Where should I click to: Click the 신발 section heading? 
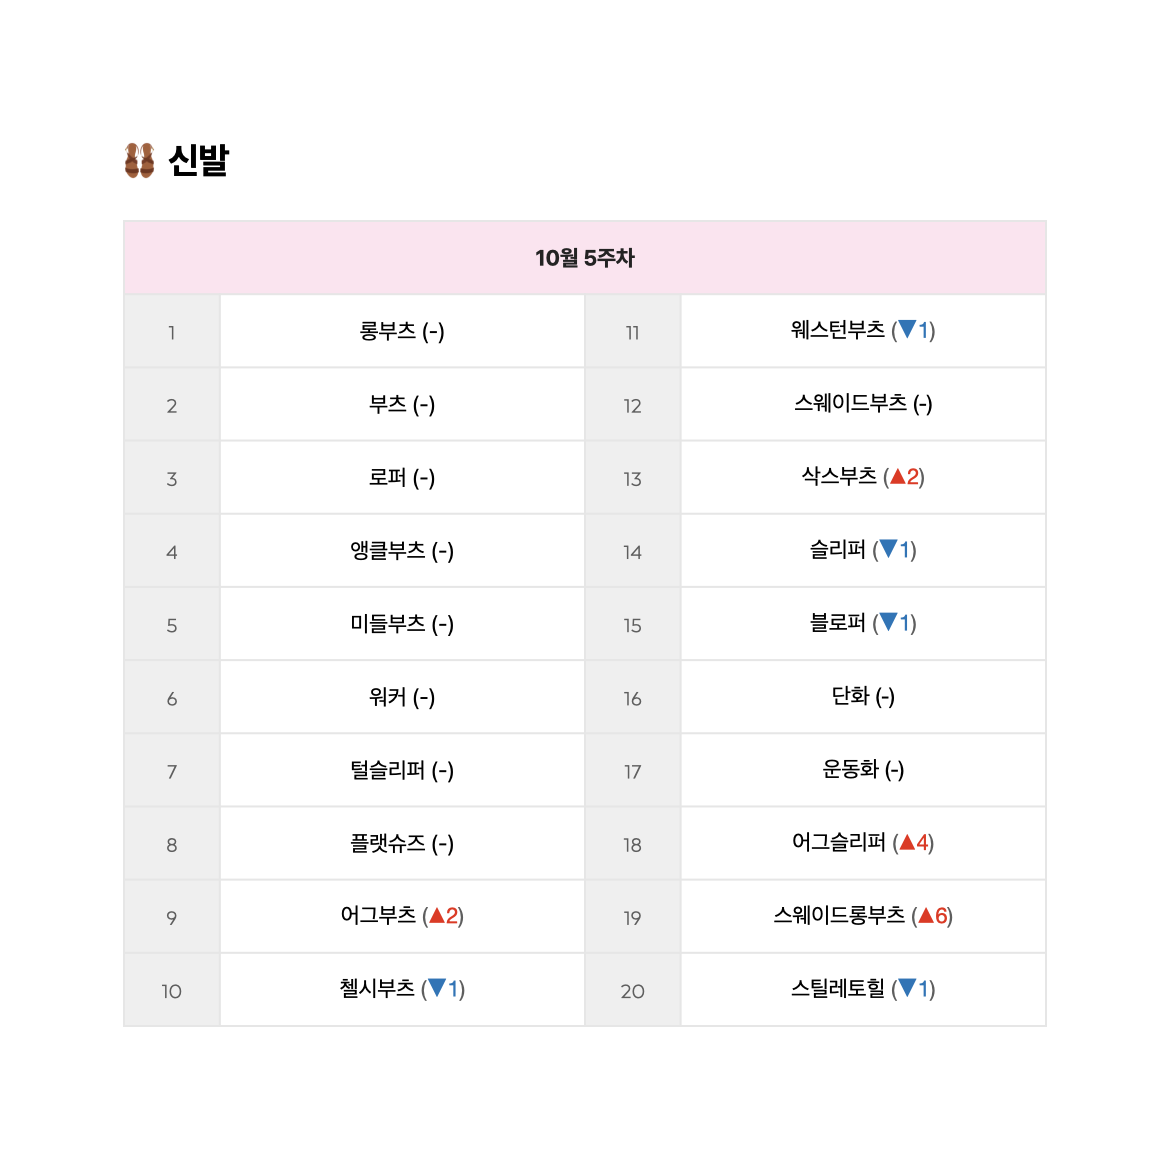198,160
